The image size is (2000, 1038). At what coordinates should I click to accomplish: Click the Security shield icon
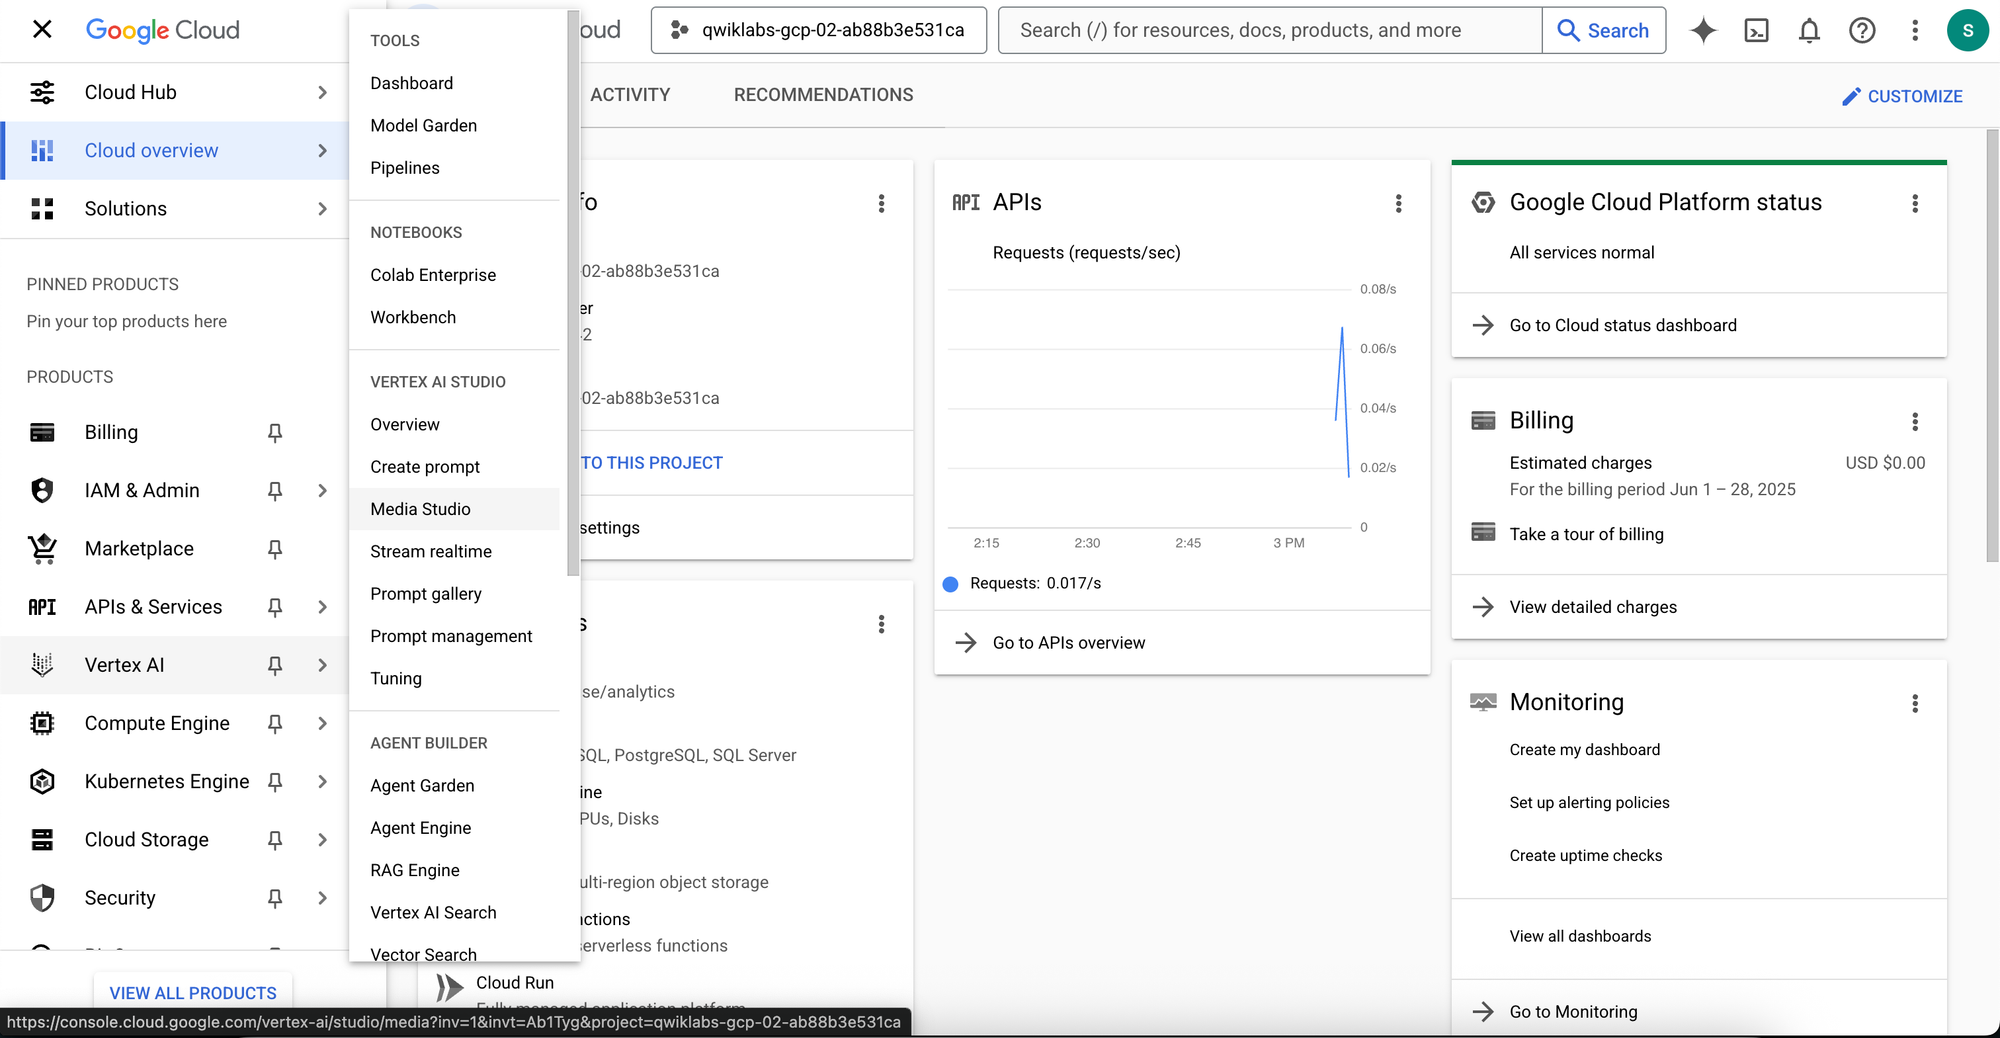tap(42, 898)
